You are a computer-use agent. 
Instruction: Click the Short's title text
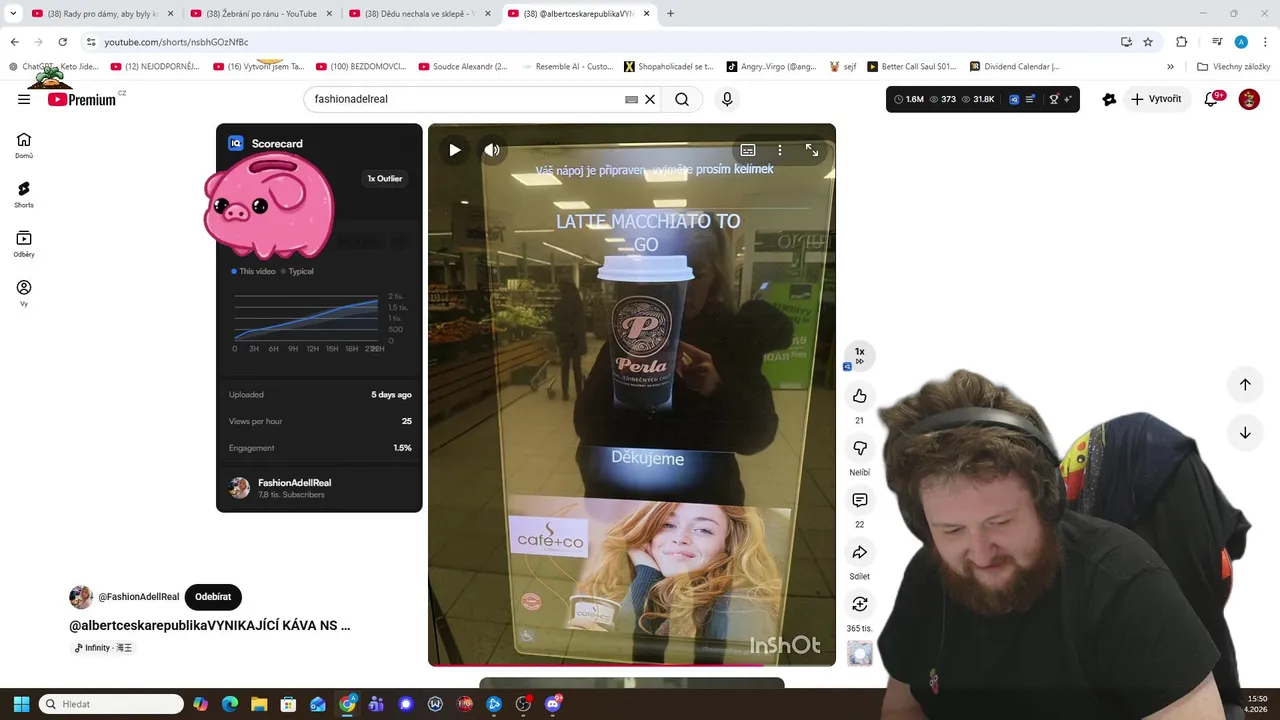click(209, 626)
